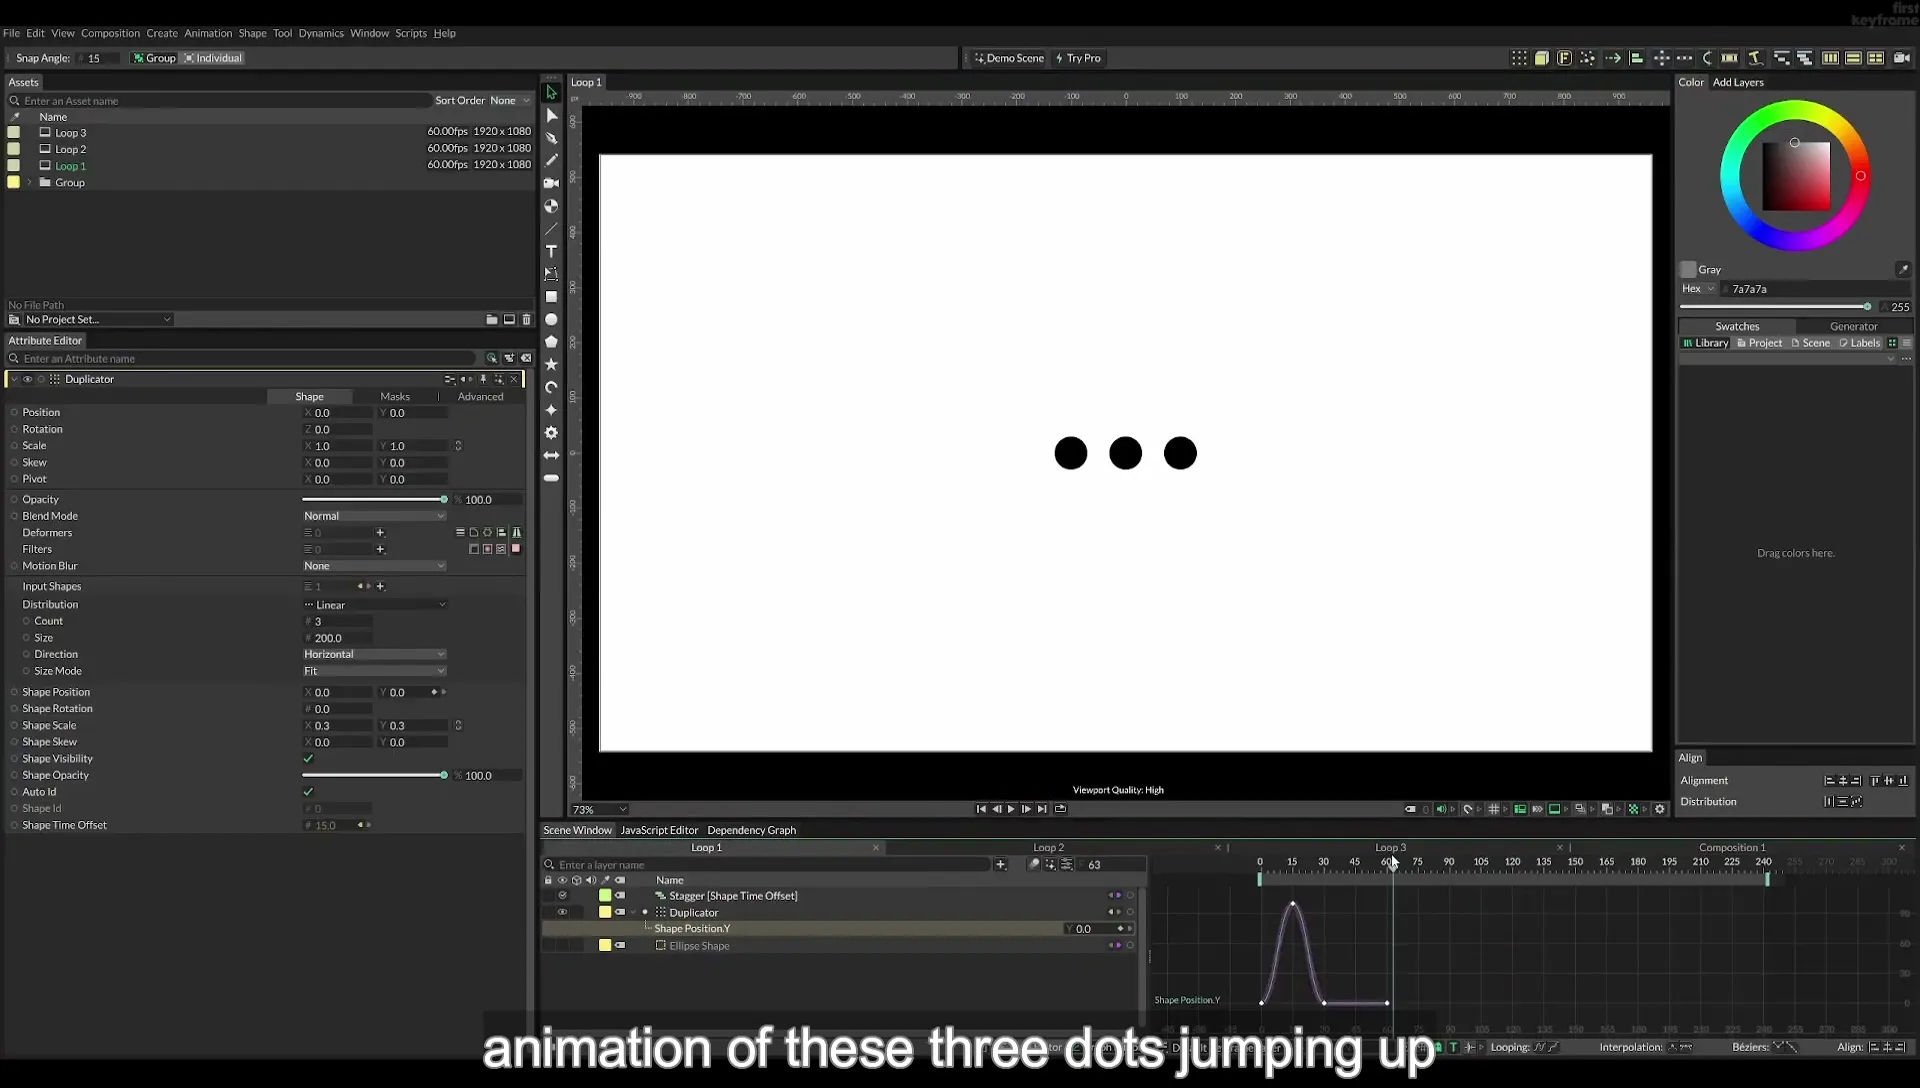This screenshot has height=1088, width=1920.
Task: Toggle visibility of Duplicator layer
Action: [x=562, y=912]
